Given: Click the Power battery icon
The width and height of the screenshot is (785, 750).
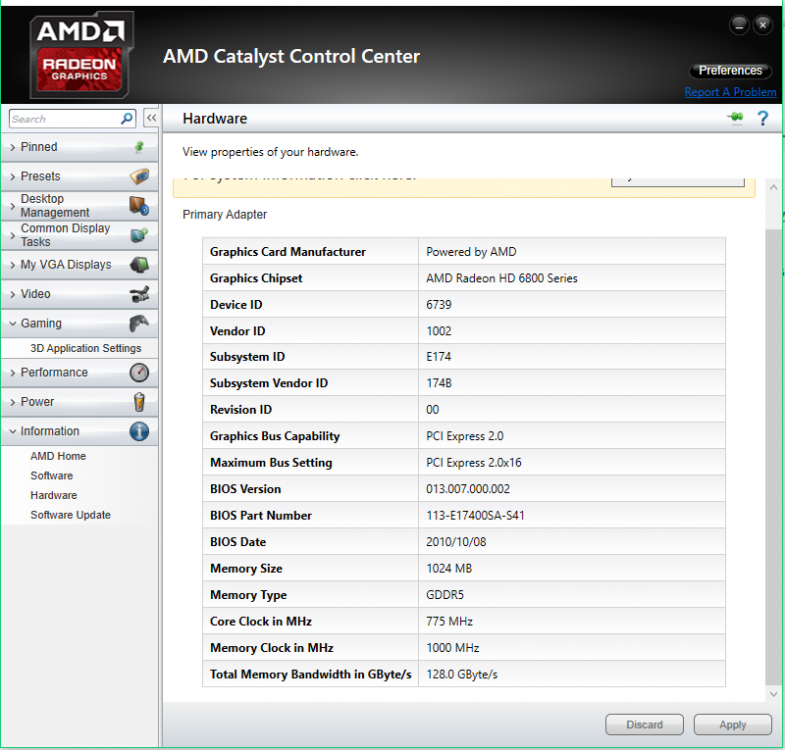Looking at the screenshot, I should (x=139, y=402).
